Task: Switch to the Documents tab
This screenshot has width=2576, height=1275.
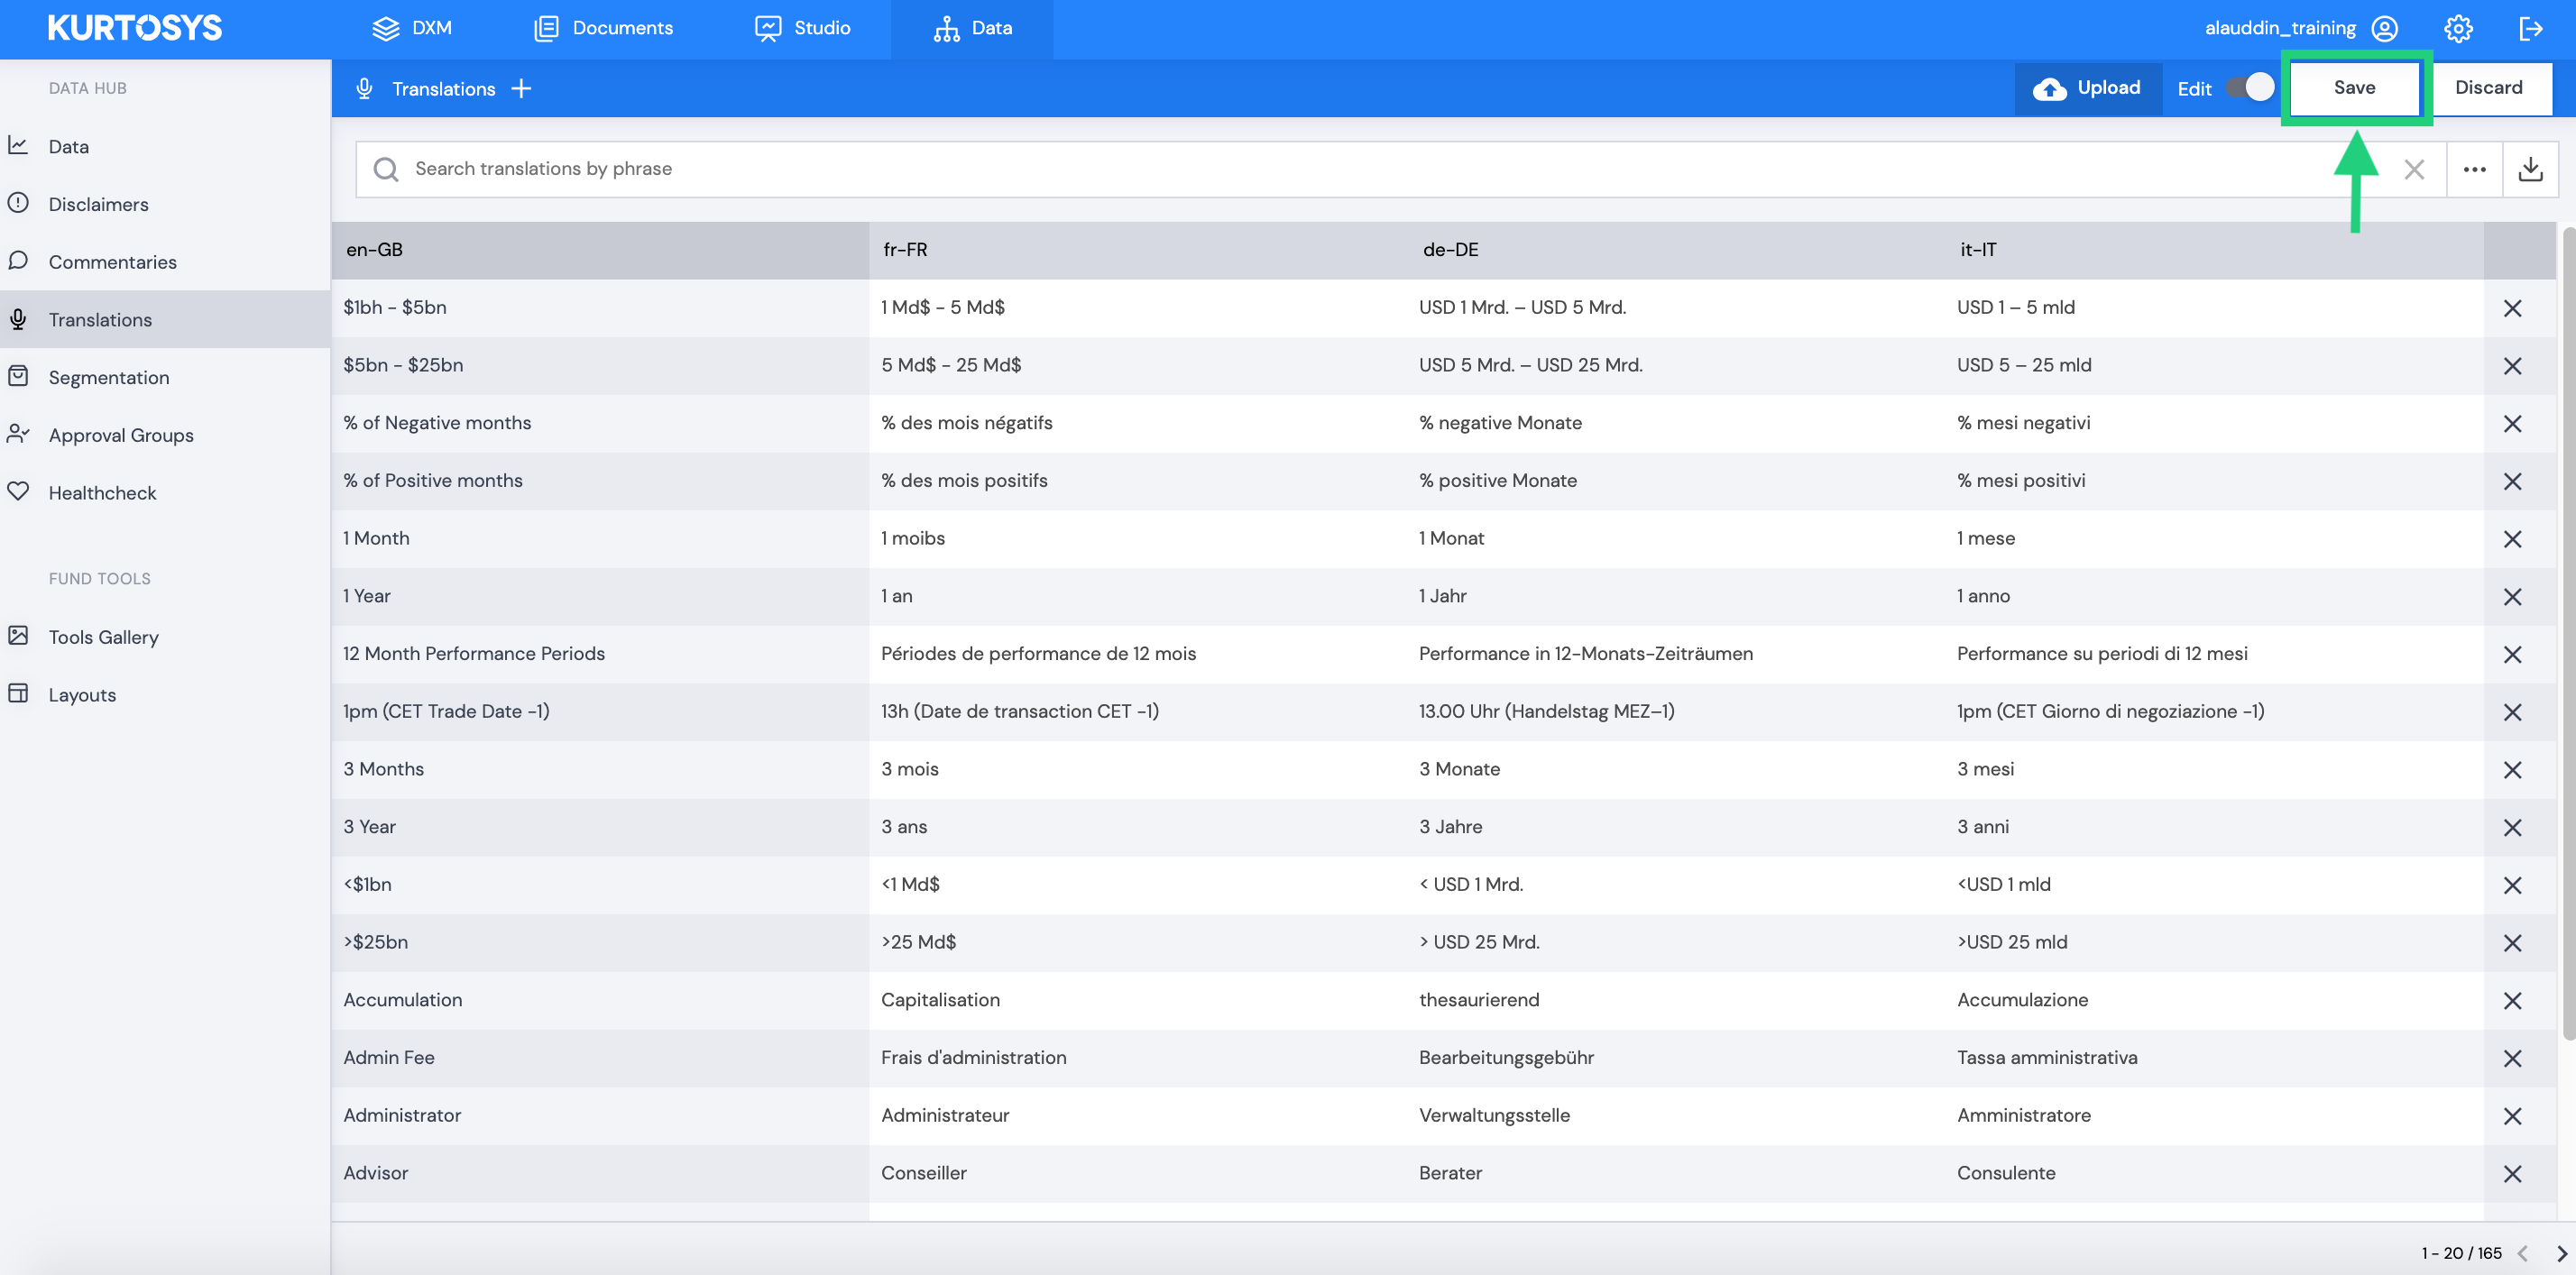Action: [x=603, y=28]
